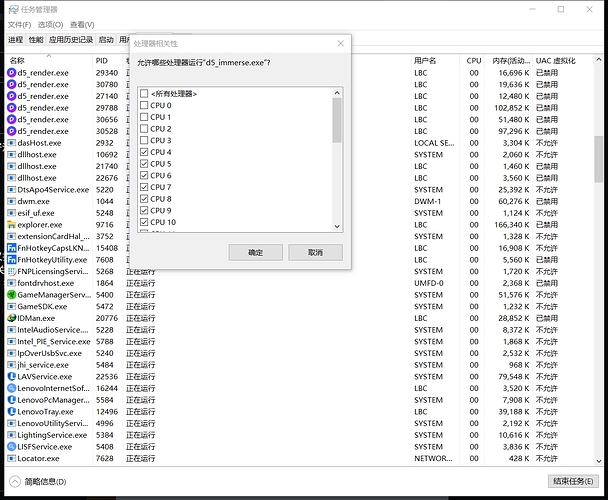Click process list scroll up arrow
This screenshot has width=608, height=500.
click(599, 60)
